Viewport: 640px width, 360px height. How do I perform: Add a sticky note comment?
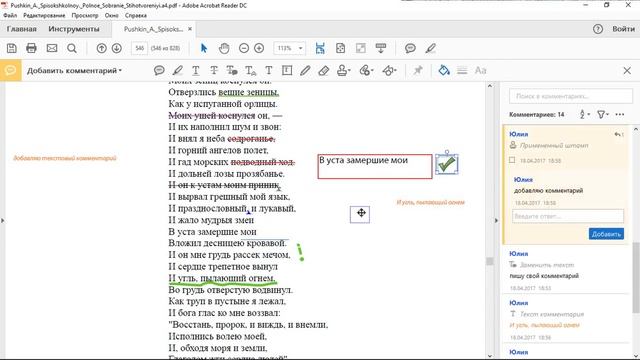tap(159, 71)
